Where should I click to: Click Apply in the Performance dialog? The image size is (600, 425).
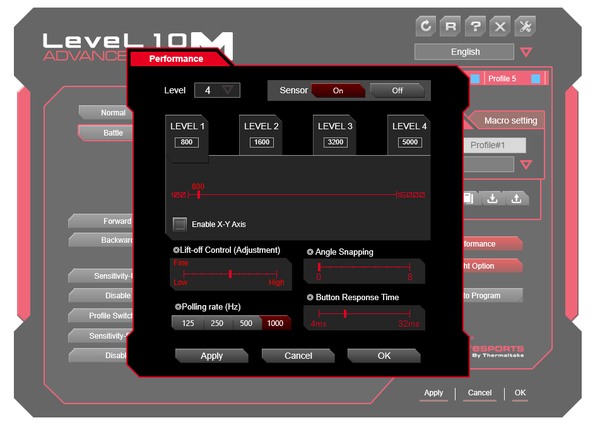pos(212,356)
